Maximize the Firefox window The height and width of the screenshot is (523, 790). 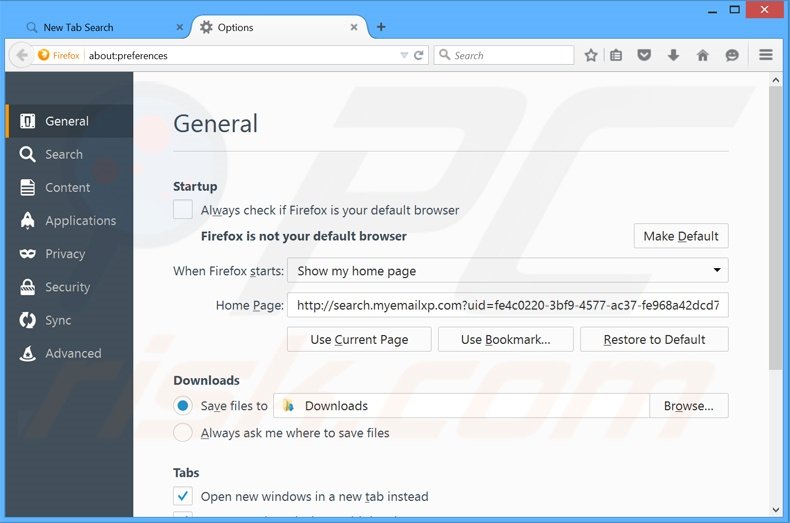tap(735, 10)
